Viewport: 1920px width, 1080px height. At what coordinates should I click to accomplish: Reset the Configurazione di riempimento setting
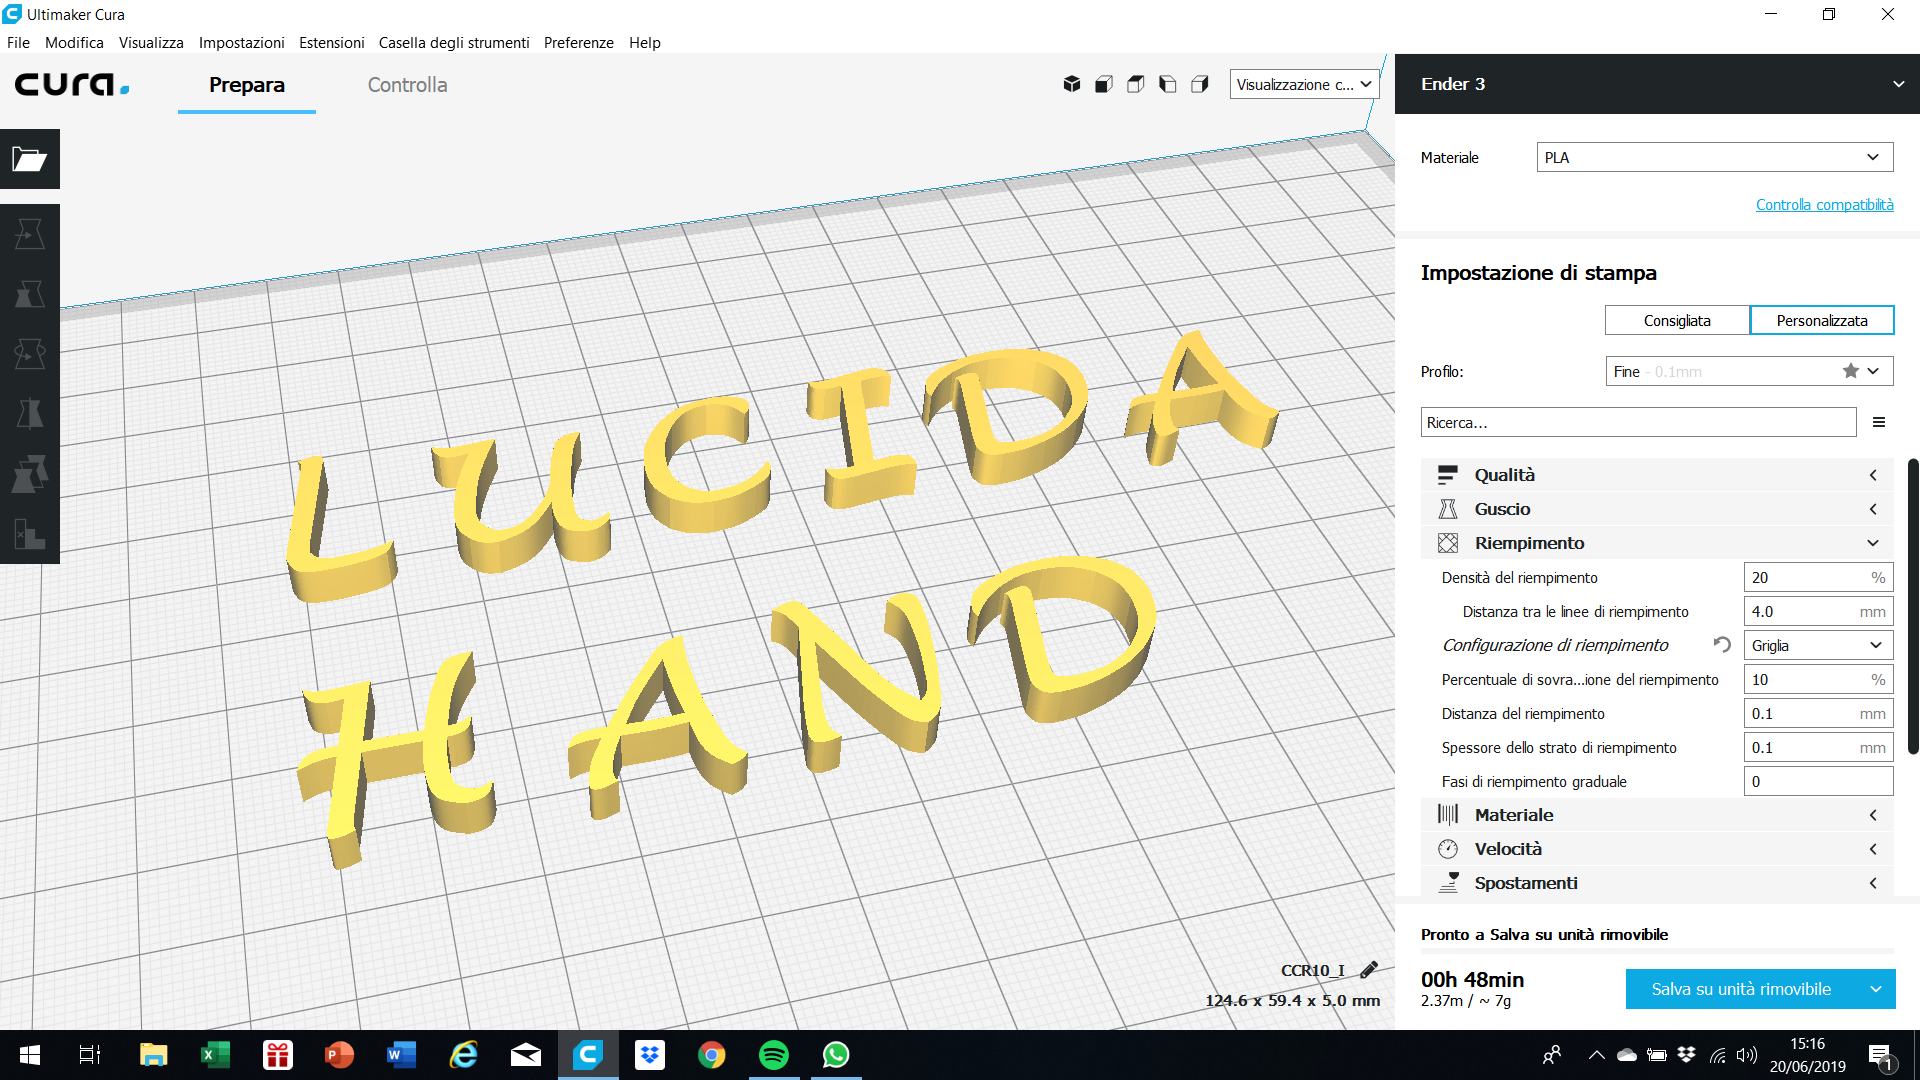tap(1722, 645)
